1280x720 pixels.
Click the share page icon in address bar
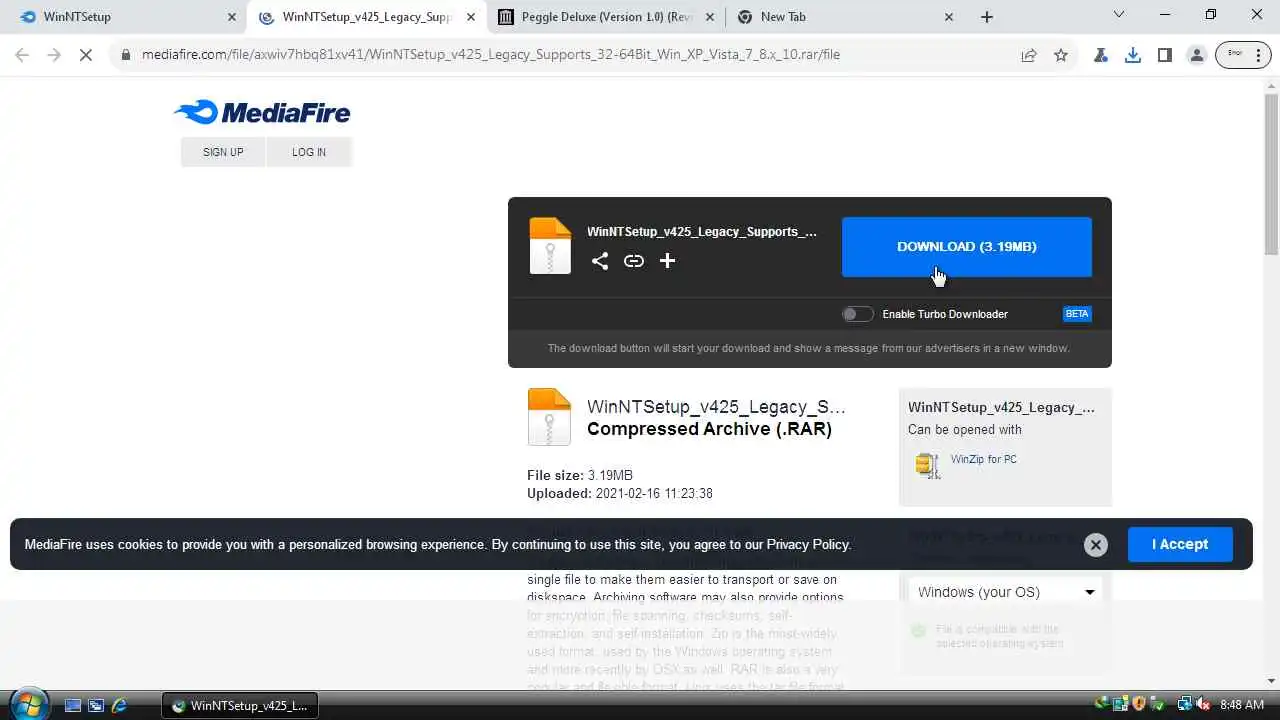(1029, 55)
